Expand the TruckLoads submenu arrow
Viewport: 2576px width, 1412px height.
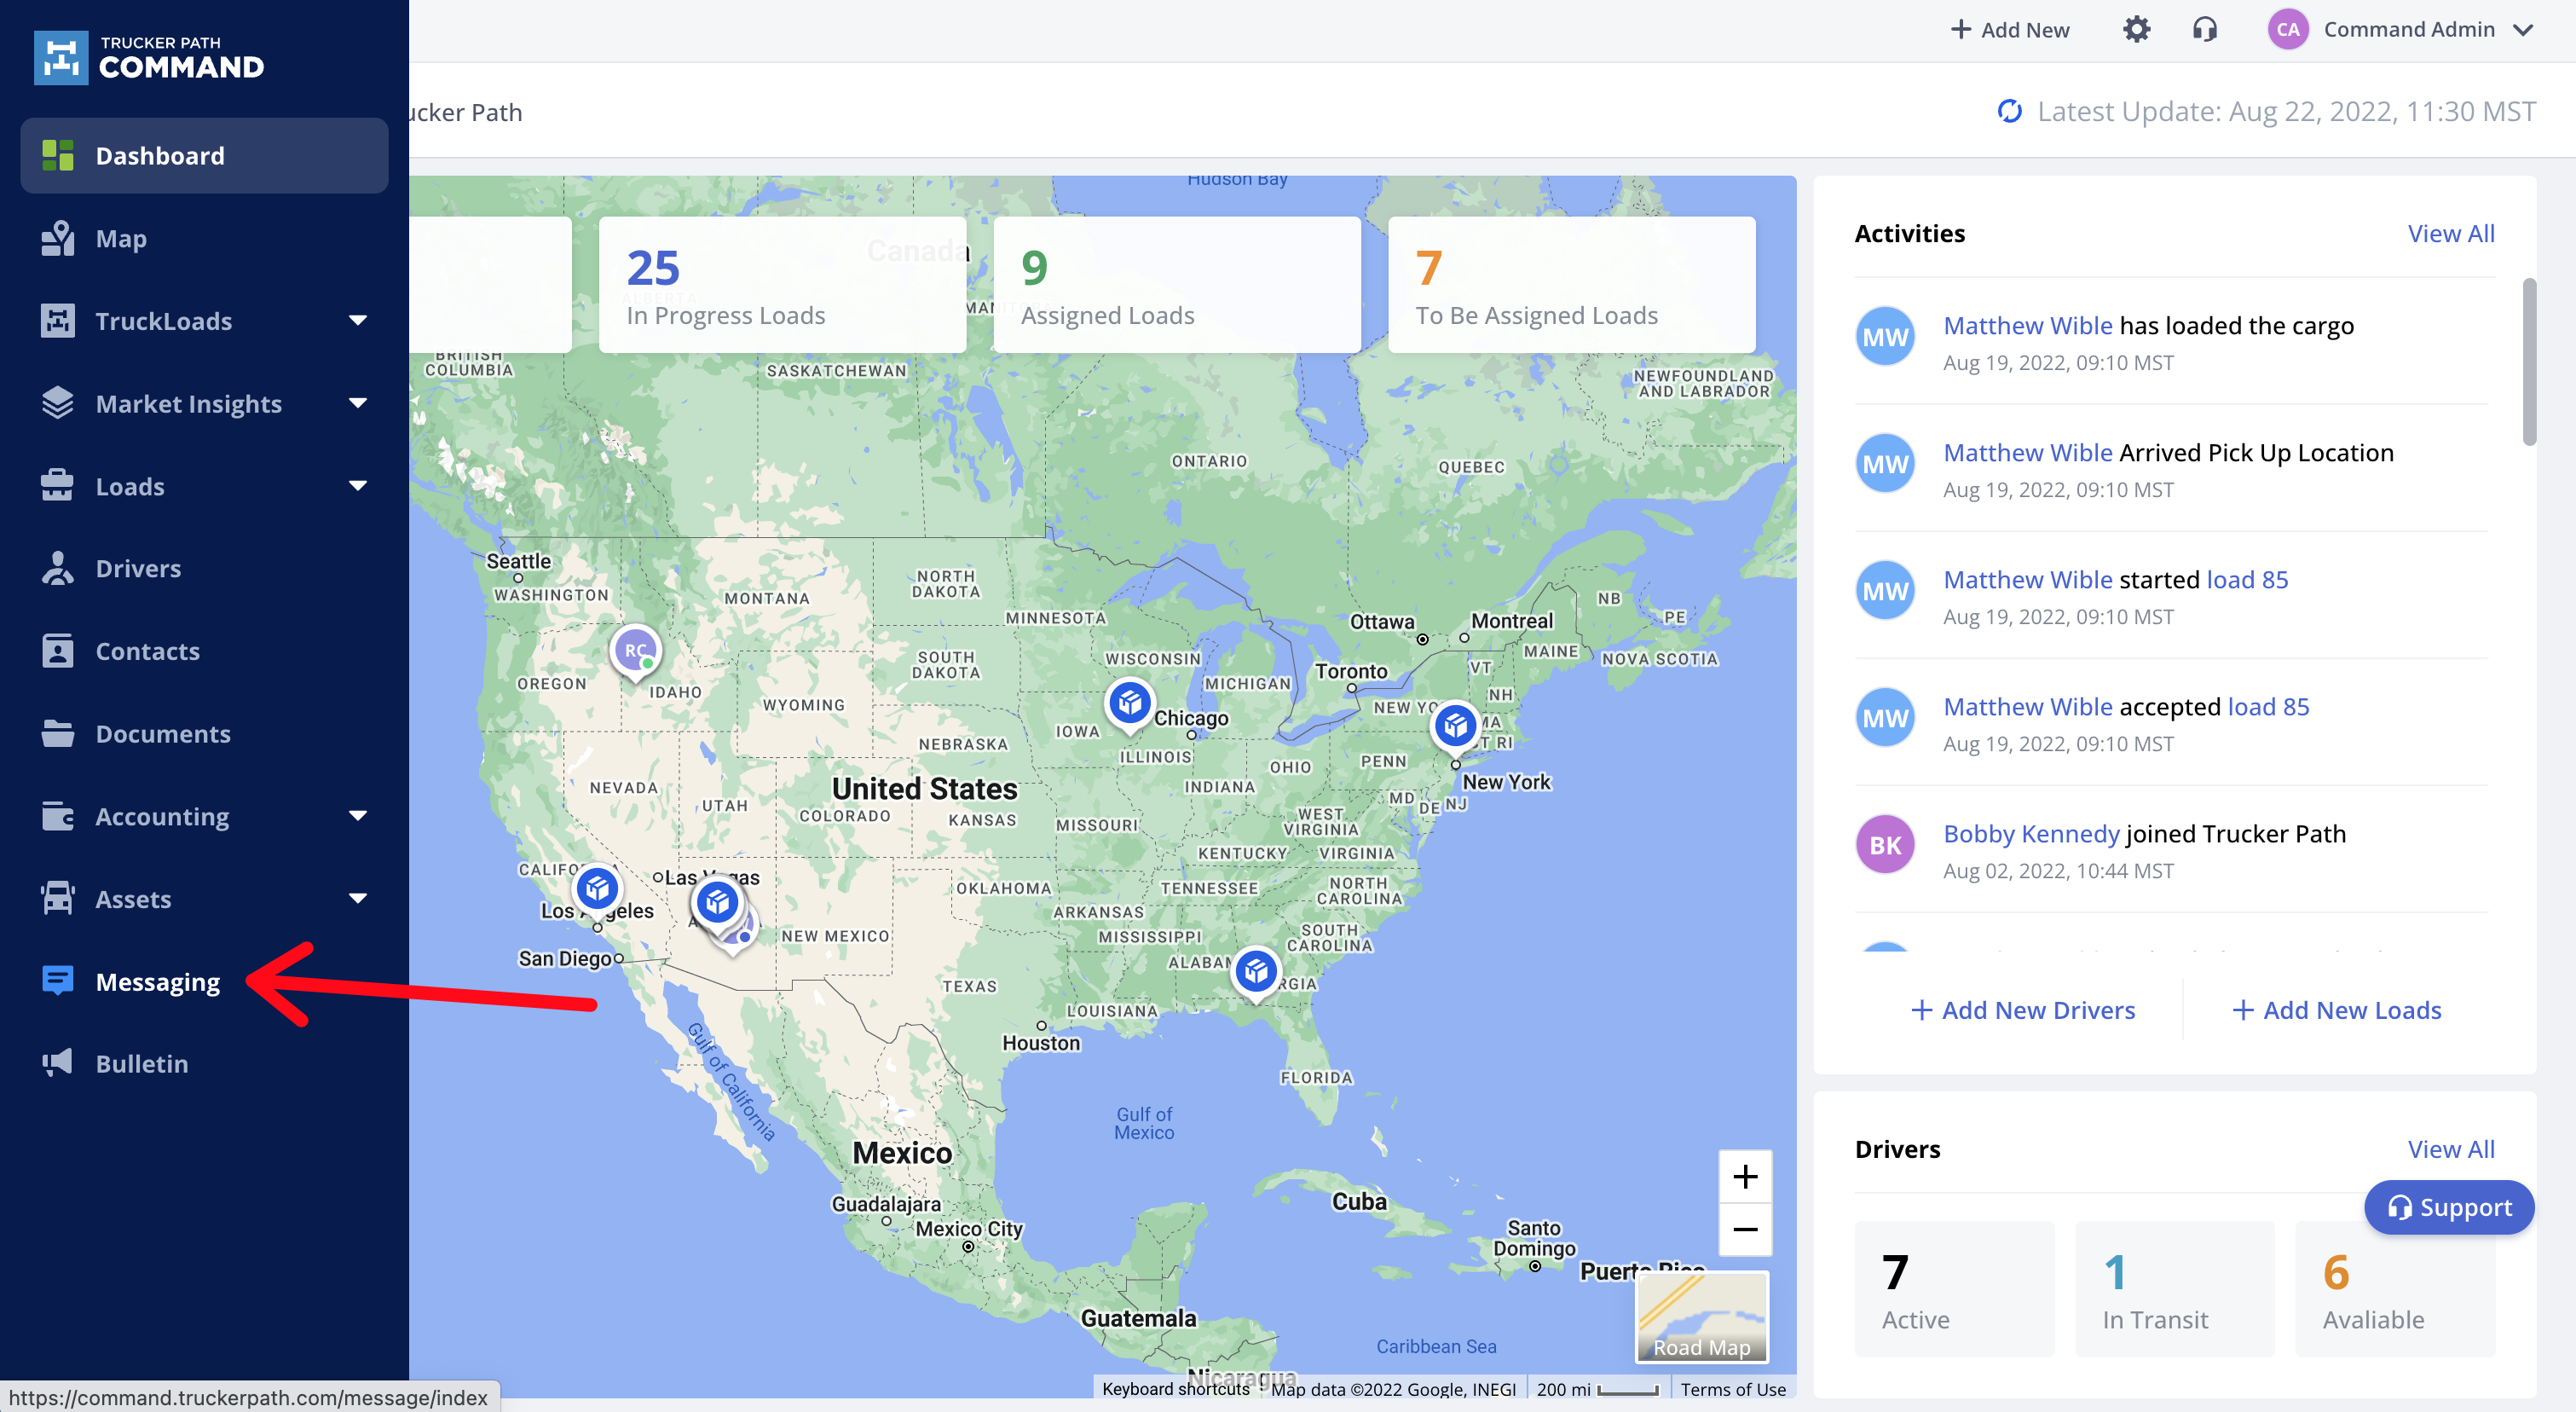358,321
